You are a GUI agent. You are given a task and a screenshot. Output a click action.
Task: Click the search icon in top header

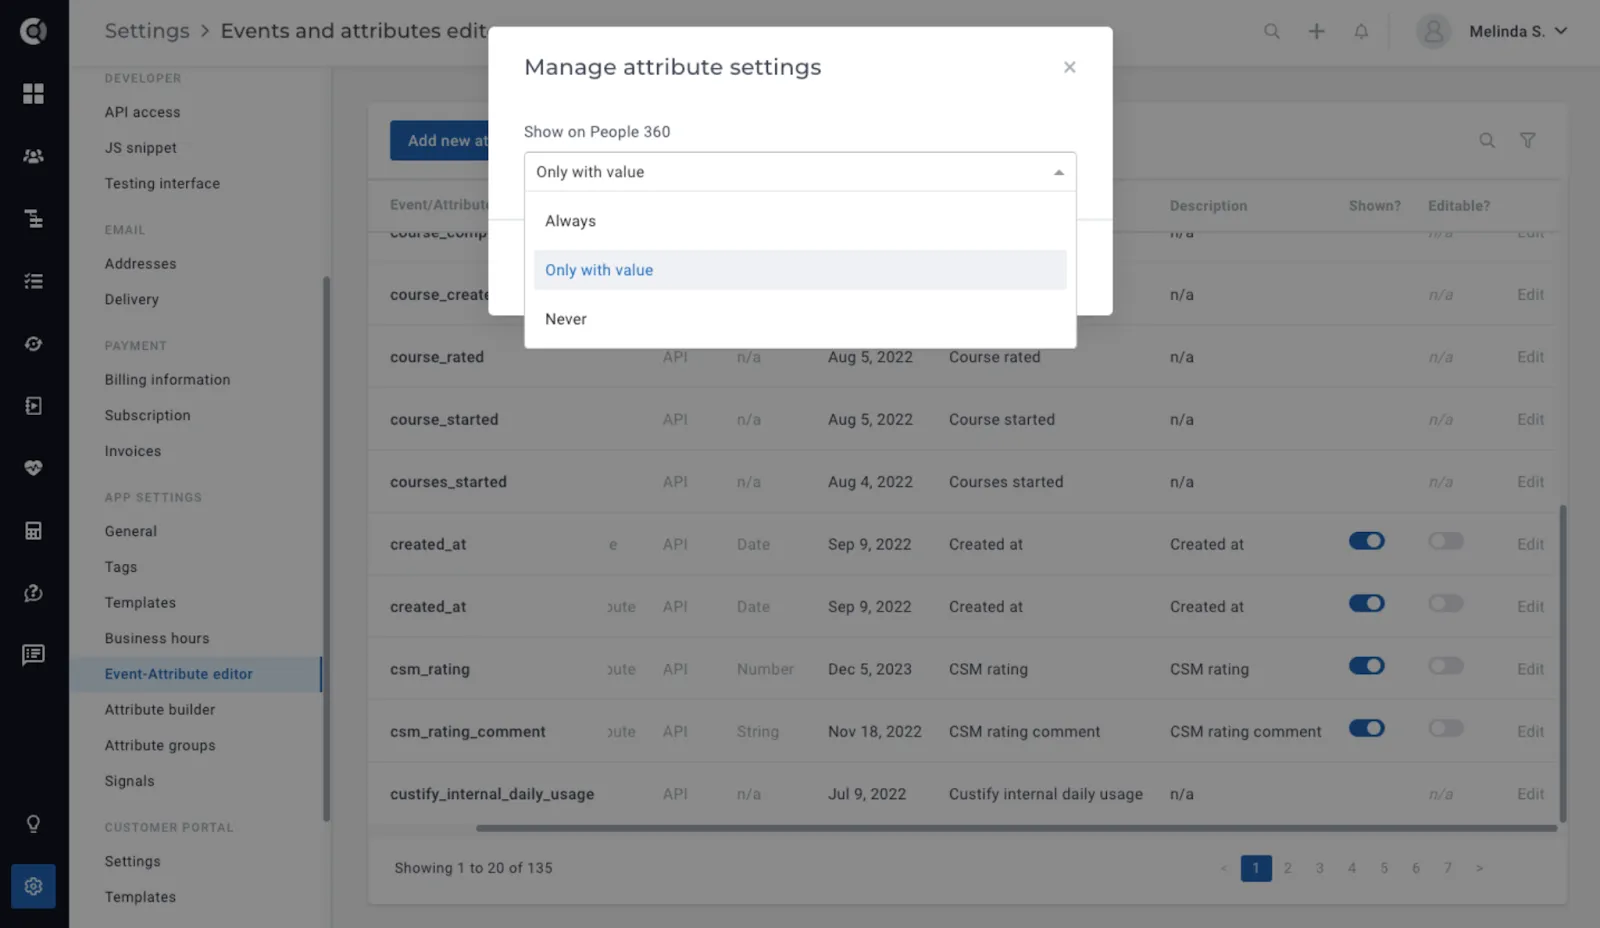1272,31
